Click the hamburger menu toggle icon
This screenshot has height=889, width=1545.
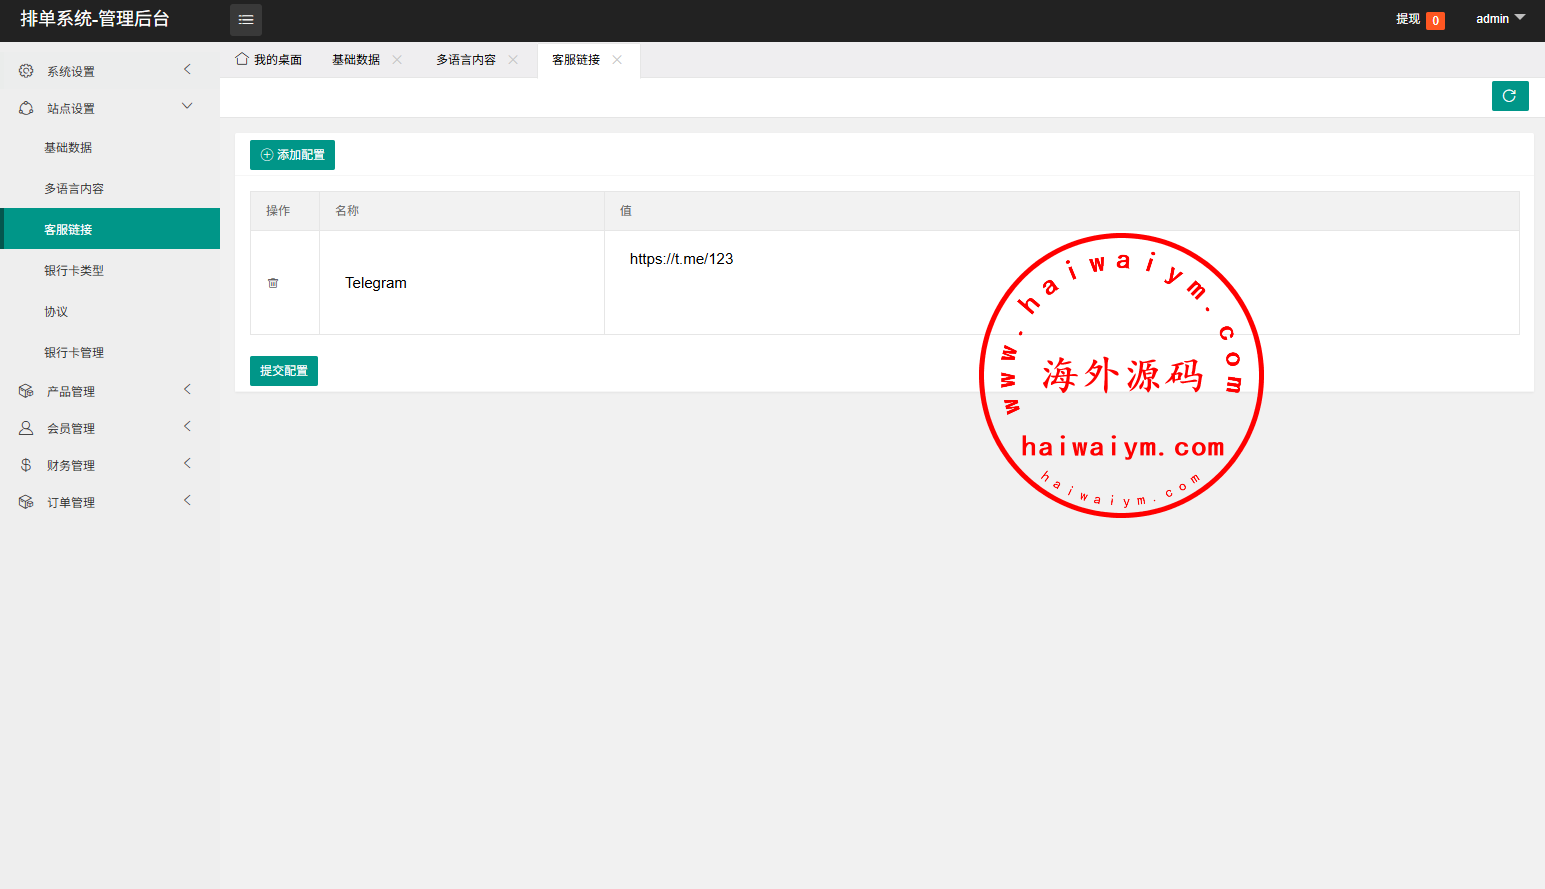[x=246, y=20]
